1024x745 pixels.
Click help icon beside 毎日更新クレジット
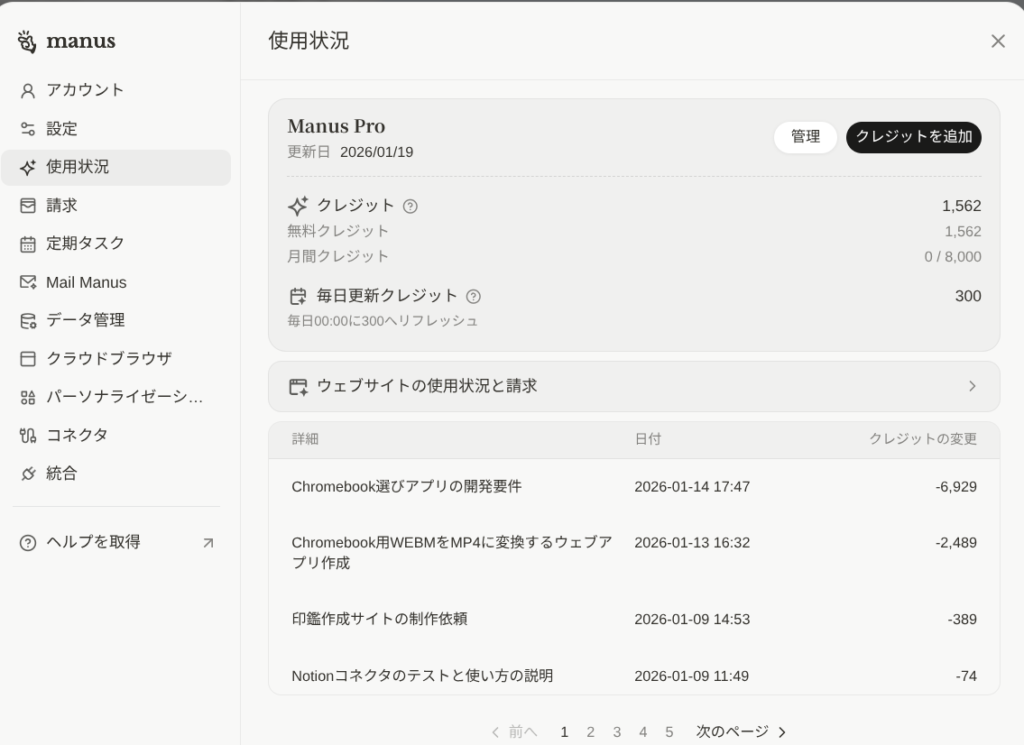[x=473, y=296]
